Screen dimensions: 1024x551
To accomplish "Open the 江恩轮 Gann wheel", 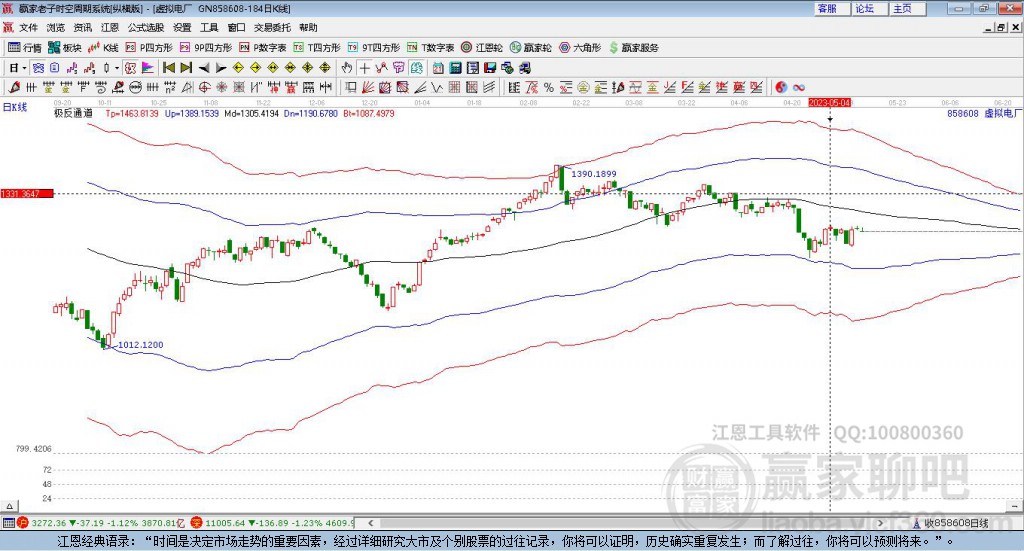I will coord(482,48).
